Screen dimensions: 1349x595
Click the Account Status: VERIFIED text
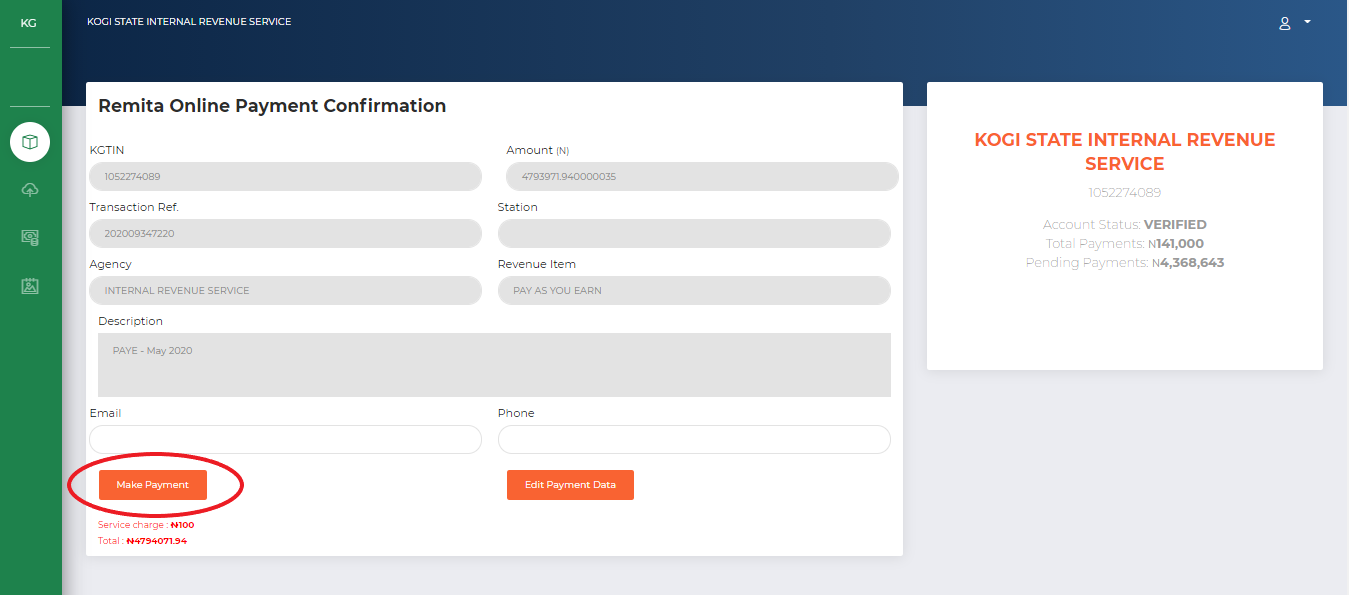(1125, 225)
